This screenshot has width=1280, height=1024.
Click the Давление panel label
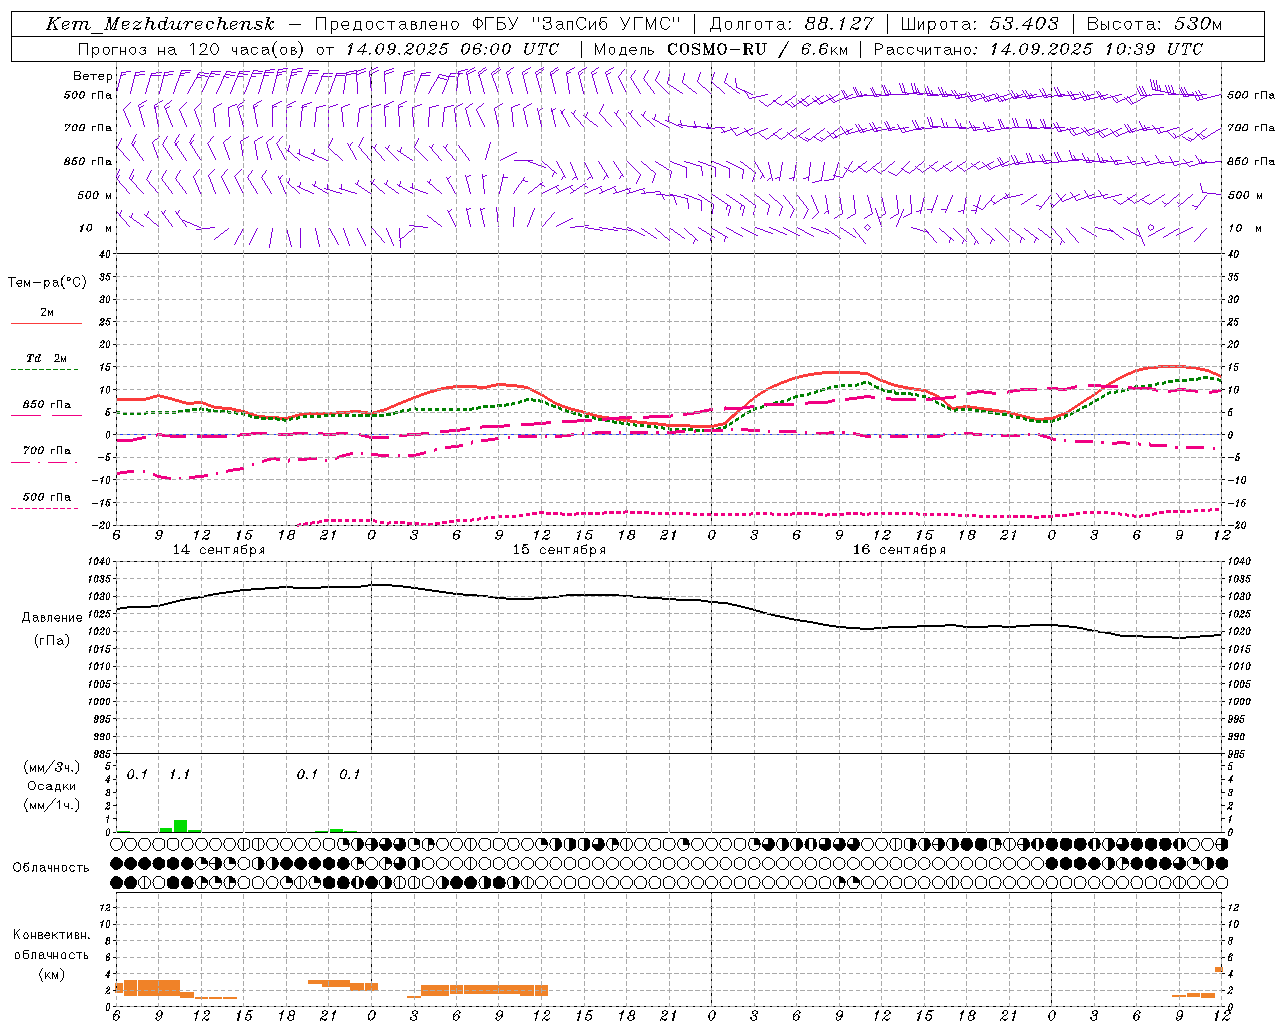52,618
